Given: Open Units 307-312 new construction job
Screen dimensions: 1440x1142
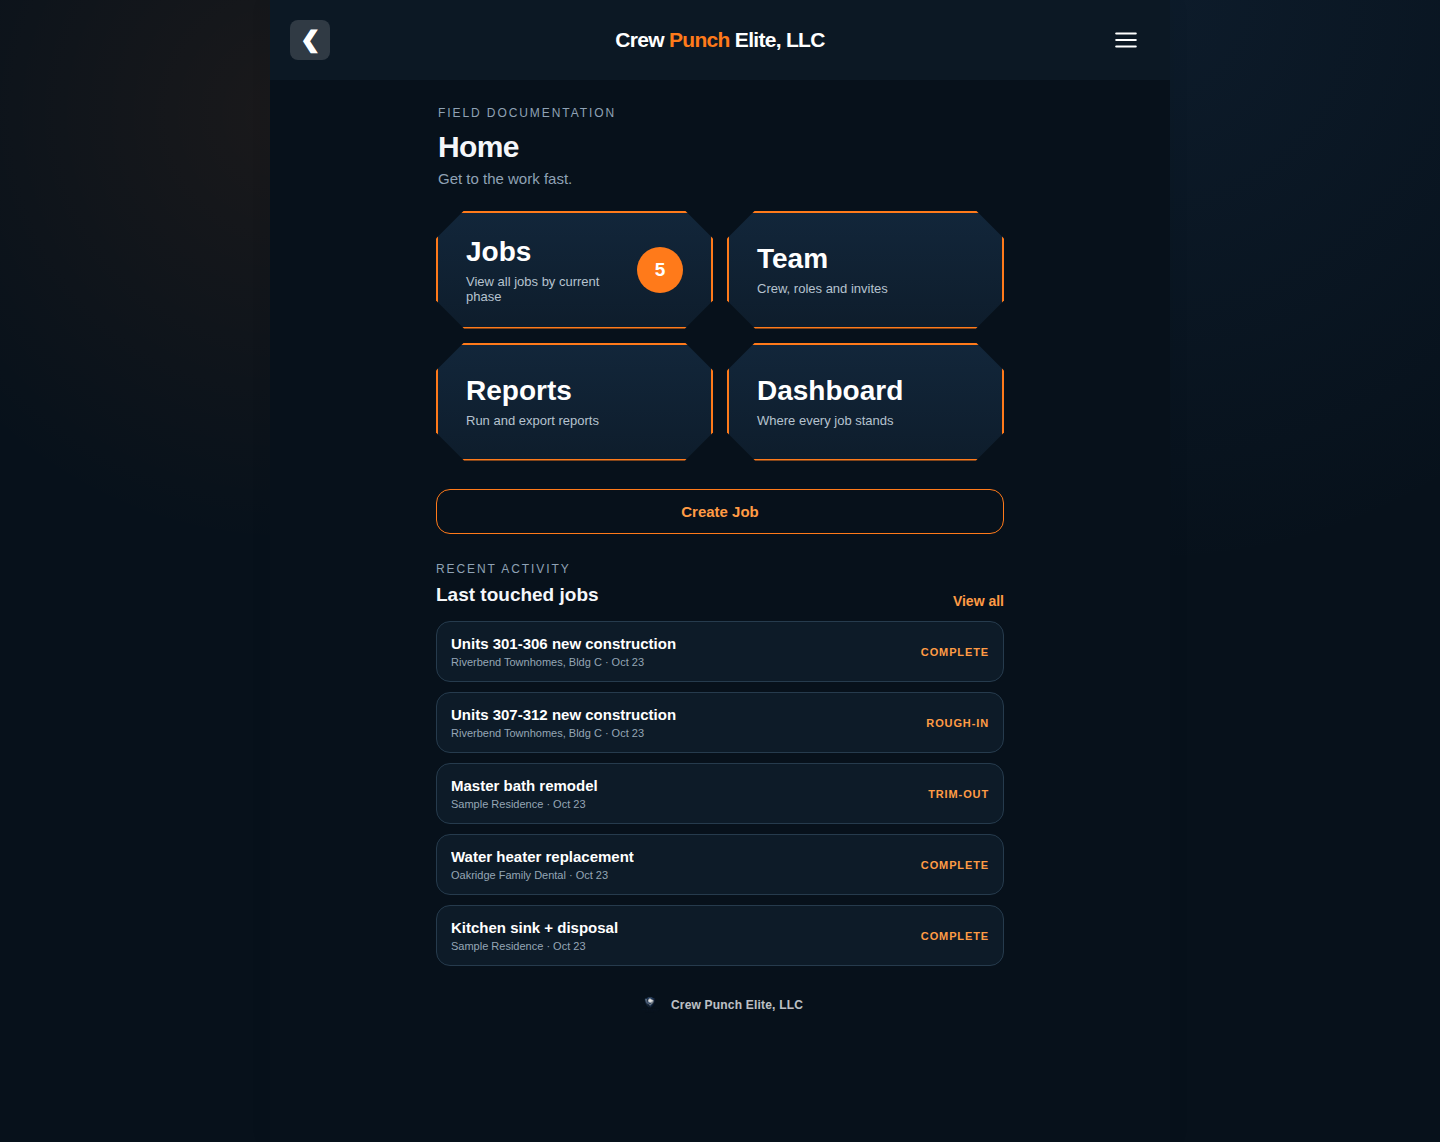Looking at the screenshot, I should point(720,723).
